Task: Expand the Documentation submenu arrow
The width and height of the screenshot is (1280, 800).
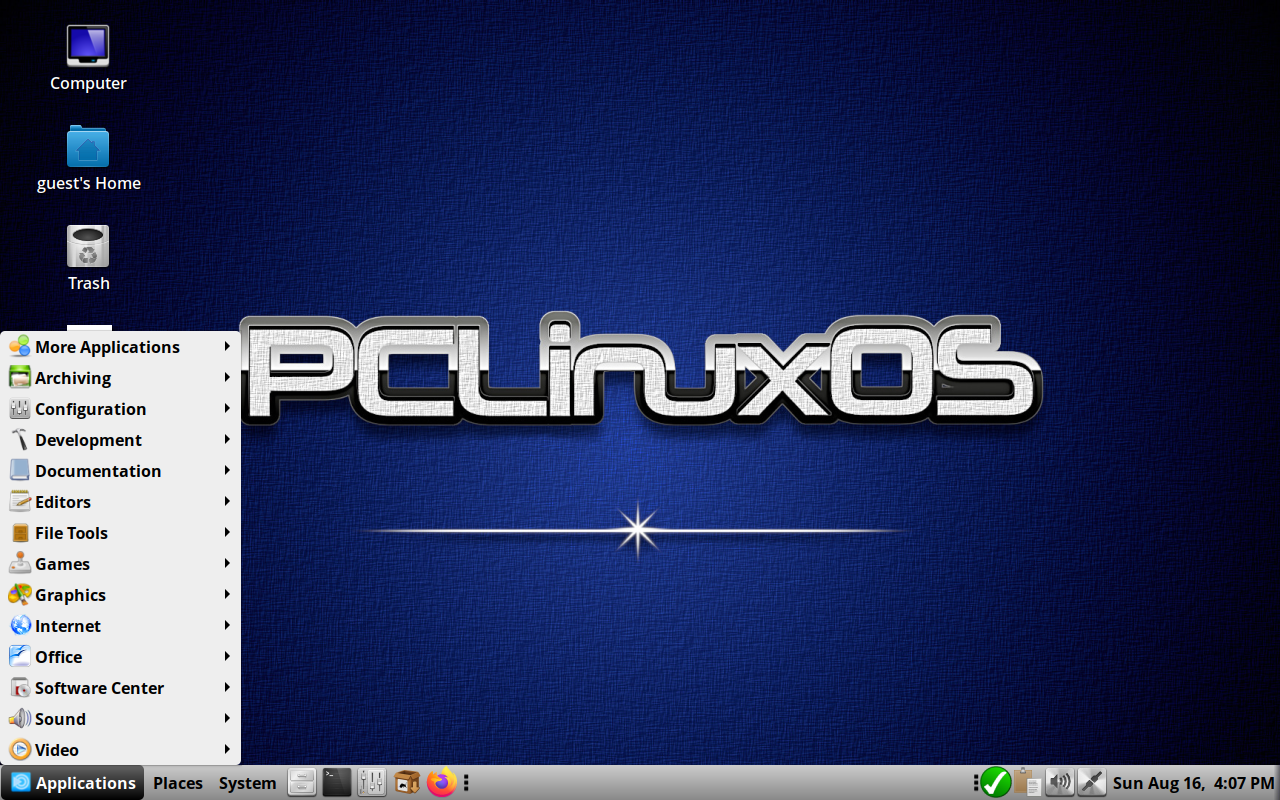Action: [x=228, y=470]
